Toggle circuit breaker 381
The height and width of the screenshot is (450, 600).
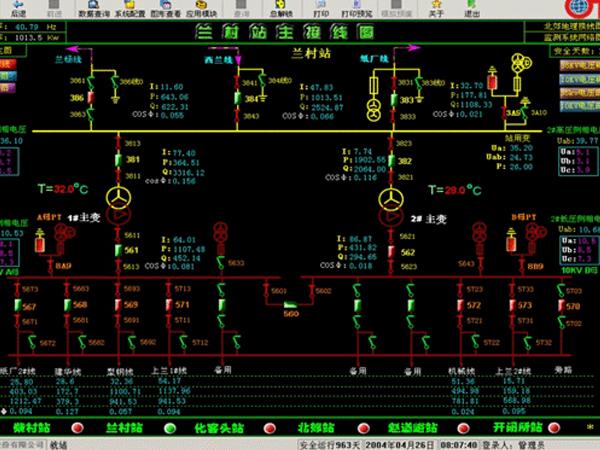[x=119, y=159]
